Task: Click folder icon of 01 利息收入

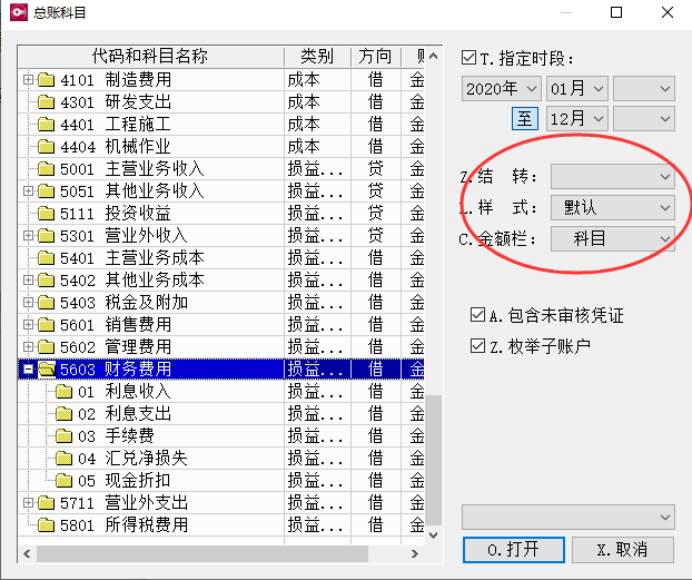Action: [64, 391]
